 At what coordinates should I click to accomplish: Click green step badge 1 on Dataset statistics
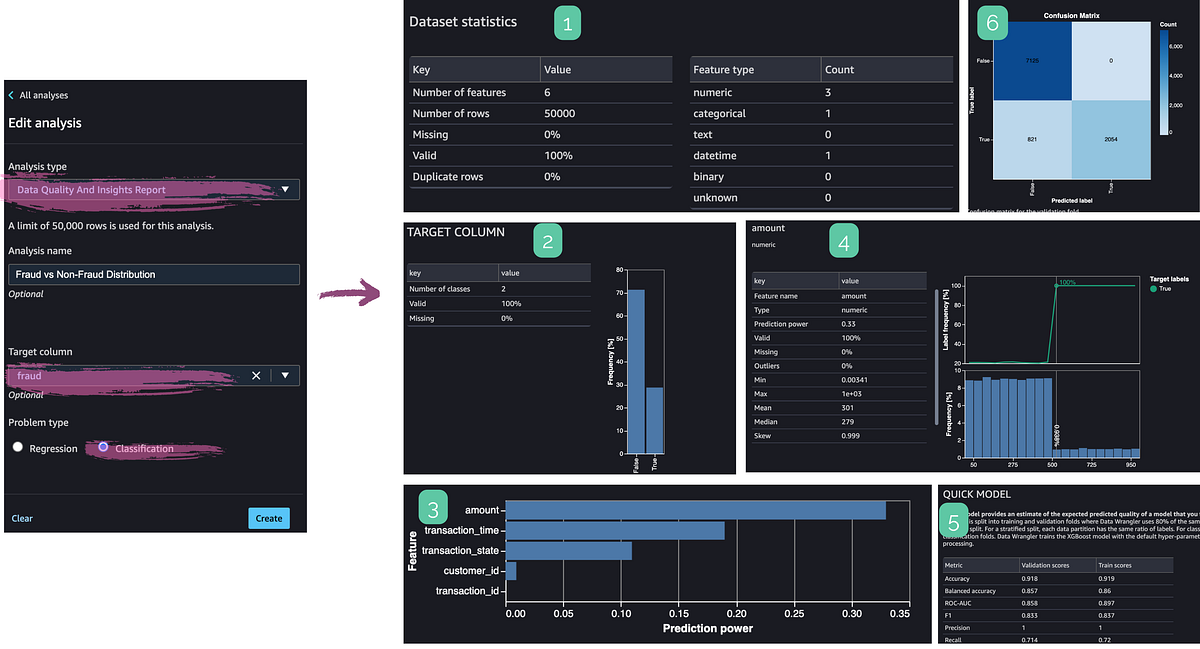[567, 21]
